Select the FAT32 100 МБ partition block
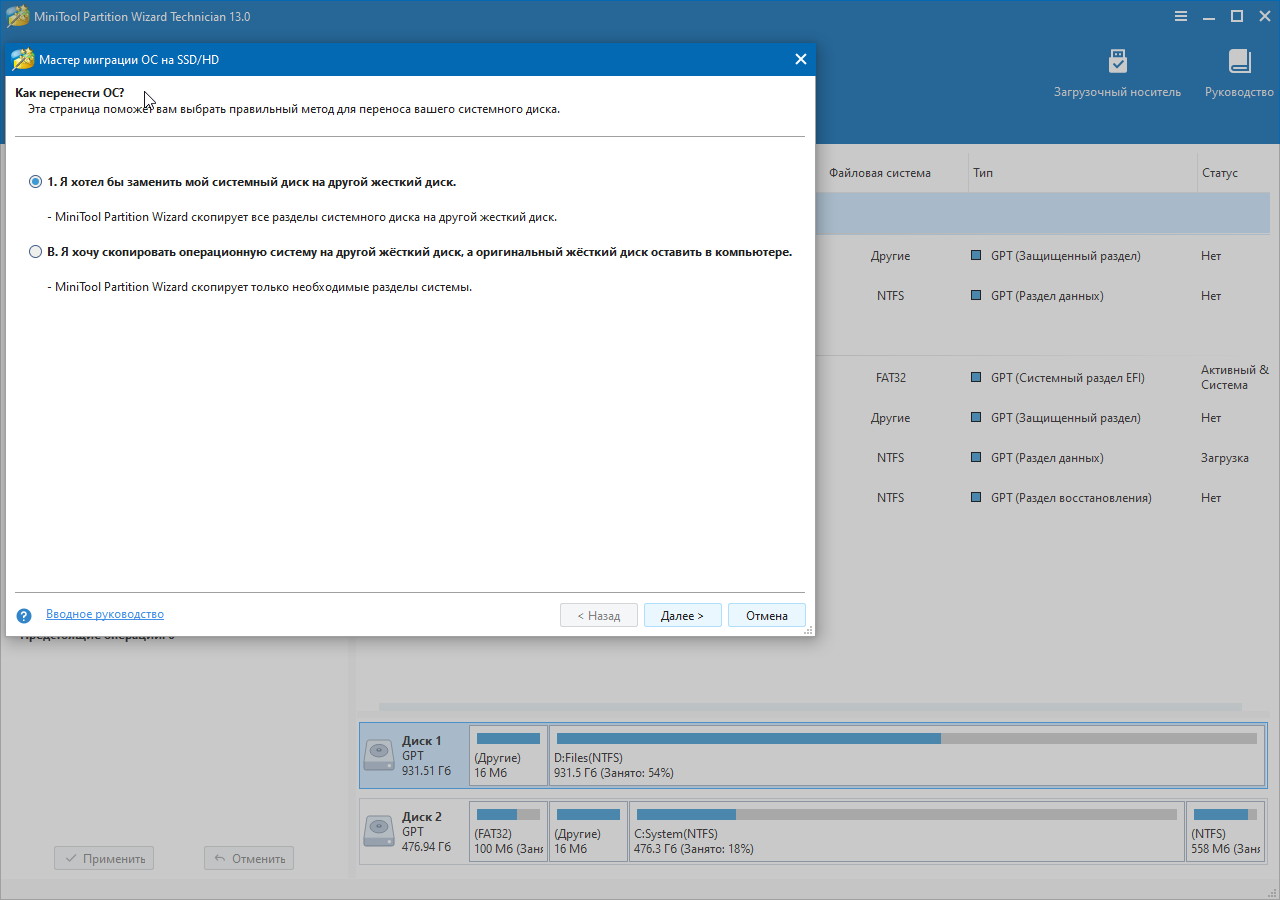 click(508, 832)
